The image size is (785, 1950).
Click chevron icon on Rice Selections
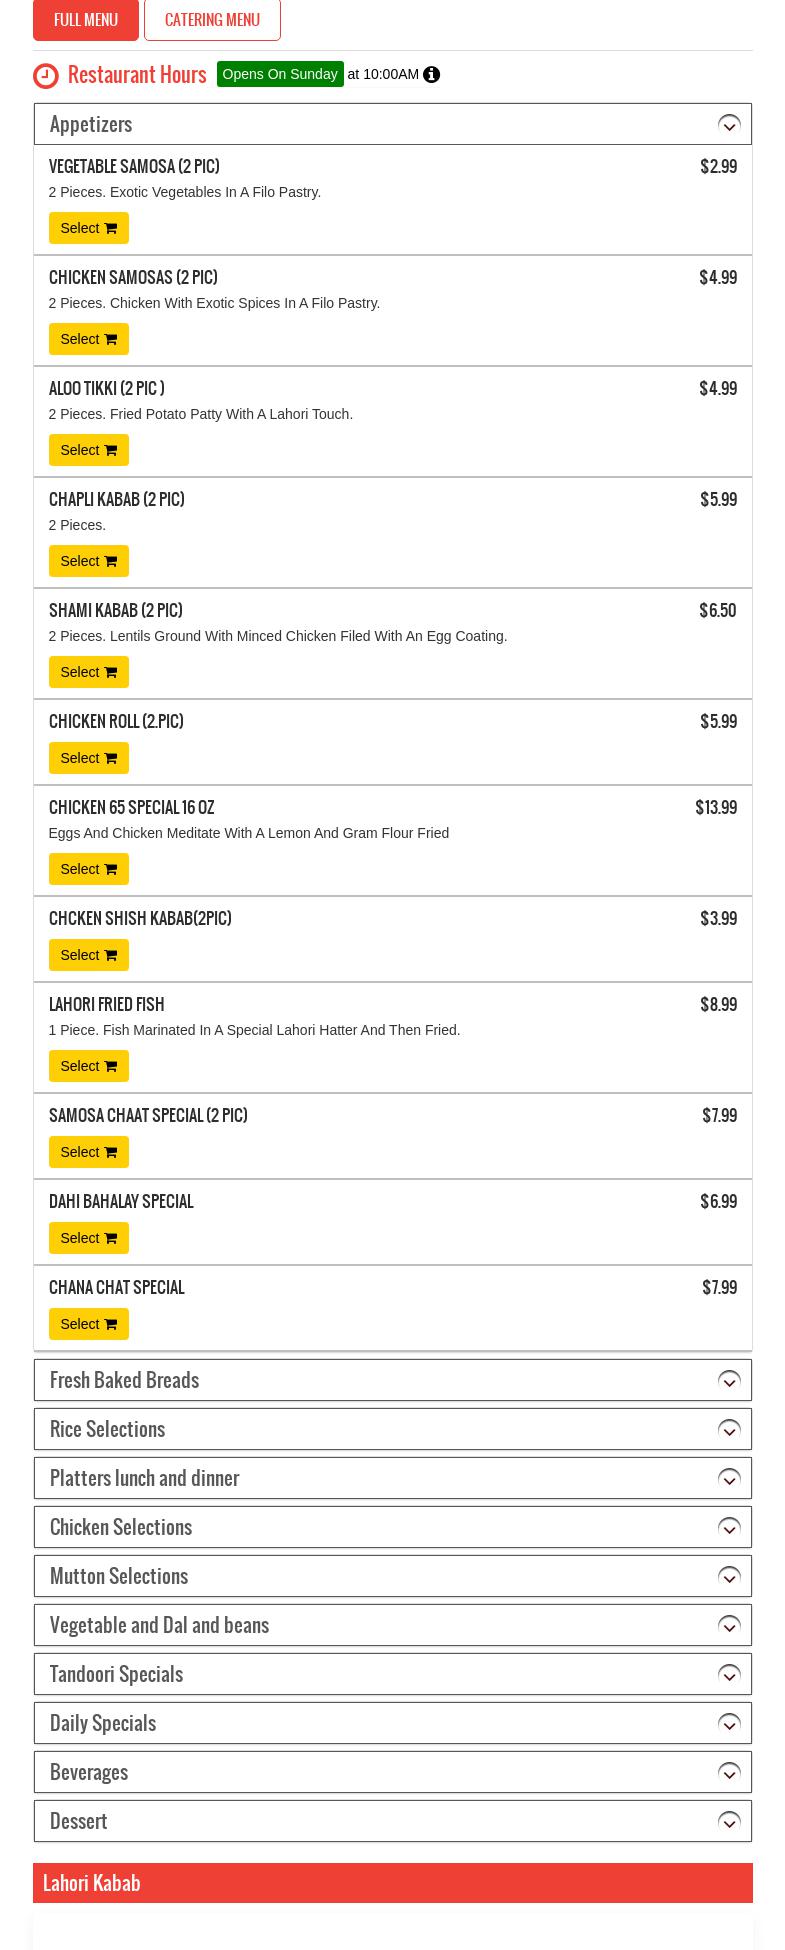729,1430
